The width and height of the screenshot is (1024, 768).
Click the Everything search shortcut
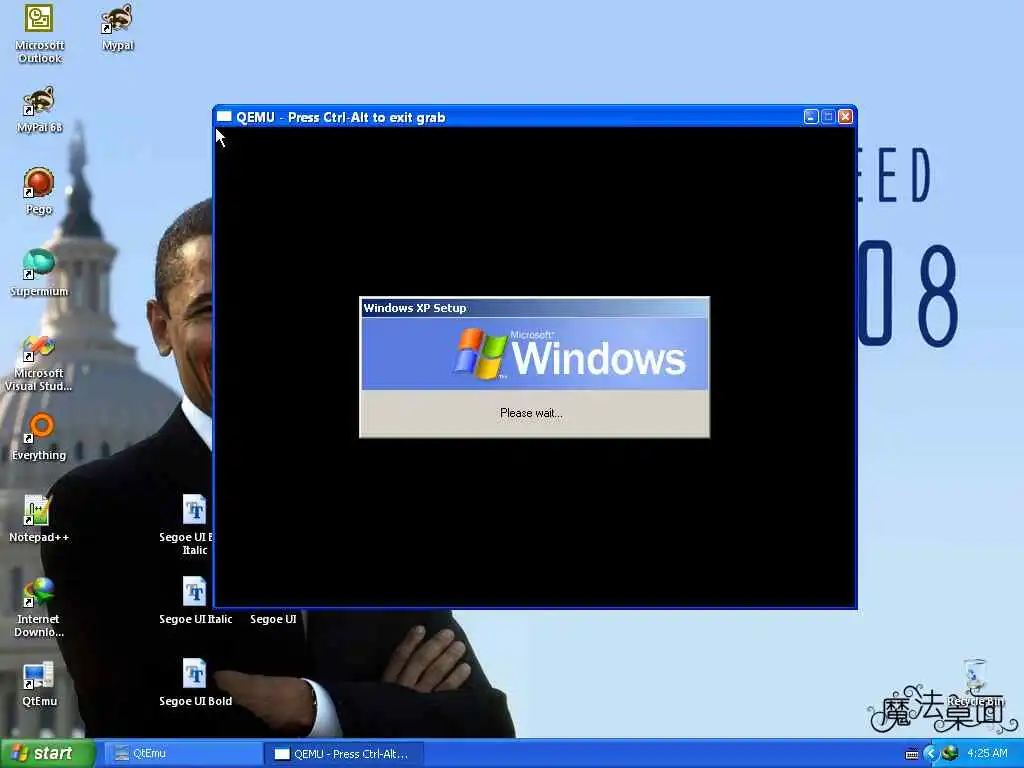[x=39, y=437]
